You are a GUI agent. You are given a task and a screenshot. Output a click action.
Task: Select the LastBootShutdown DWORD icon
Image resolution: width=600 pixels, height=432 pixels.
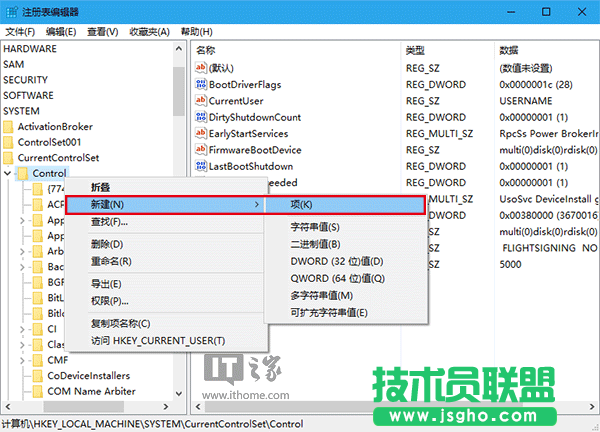(x=201, y=166)
